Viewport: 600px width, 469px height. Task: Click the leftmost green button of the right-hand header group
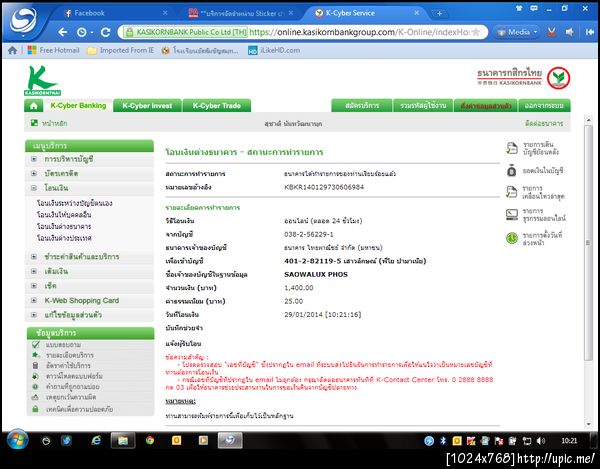[x=362, y=106]
